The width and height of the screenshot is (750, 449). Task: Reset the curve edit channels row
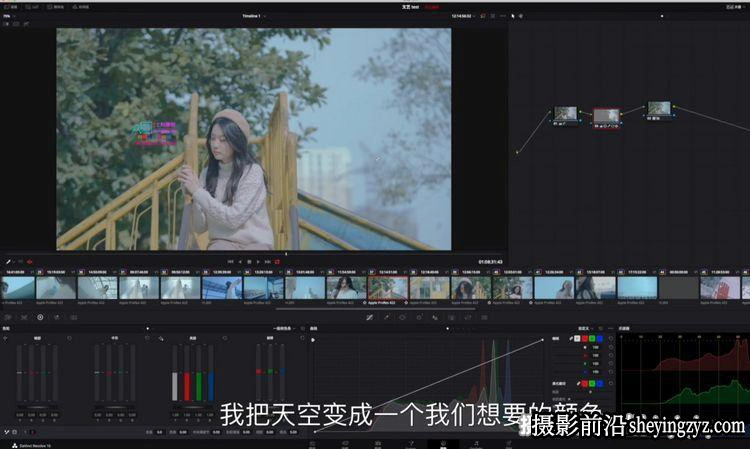[611, 339]
